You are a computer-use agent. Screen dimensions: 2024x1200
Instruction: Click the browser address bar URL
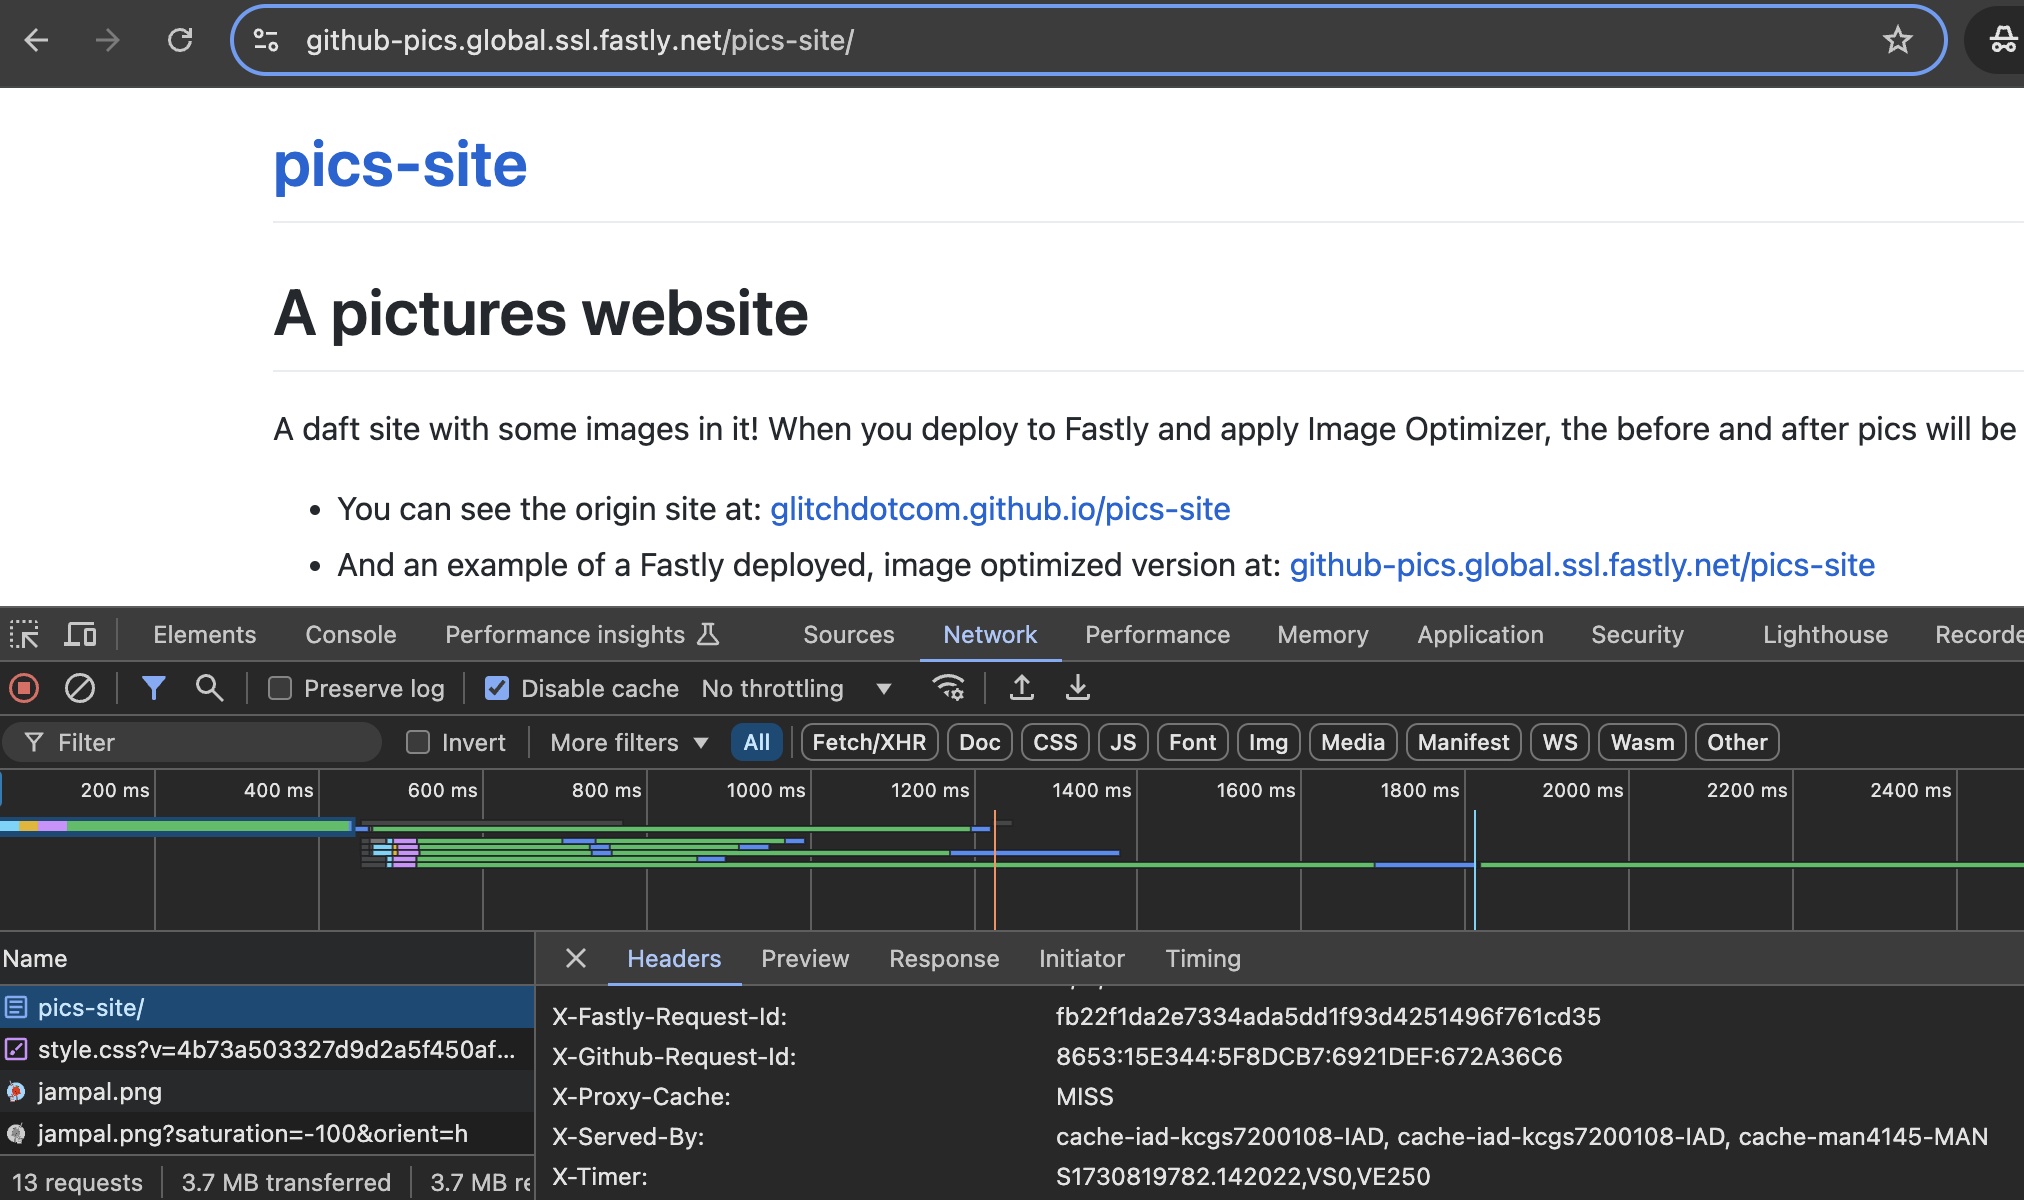pos(580,40)
